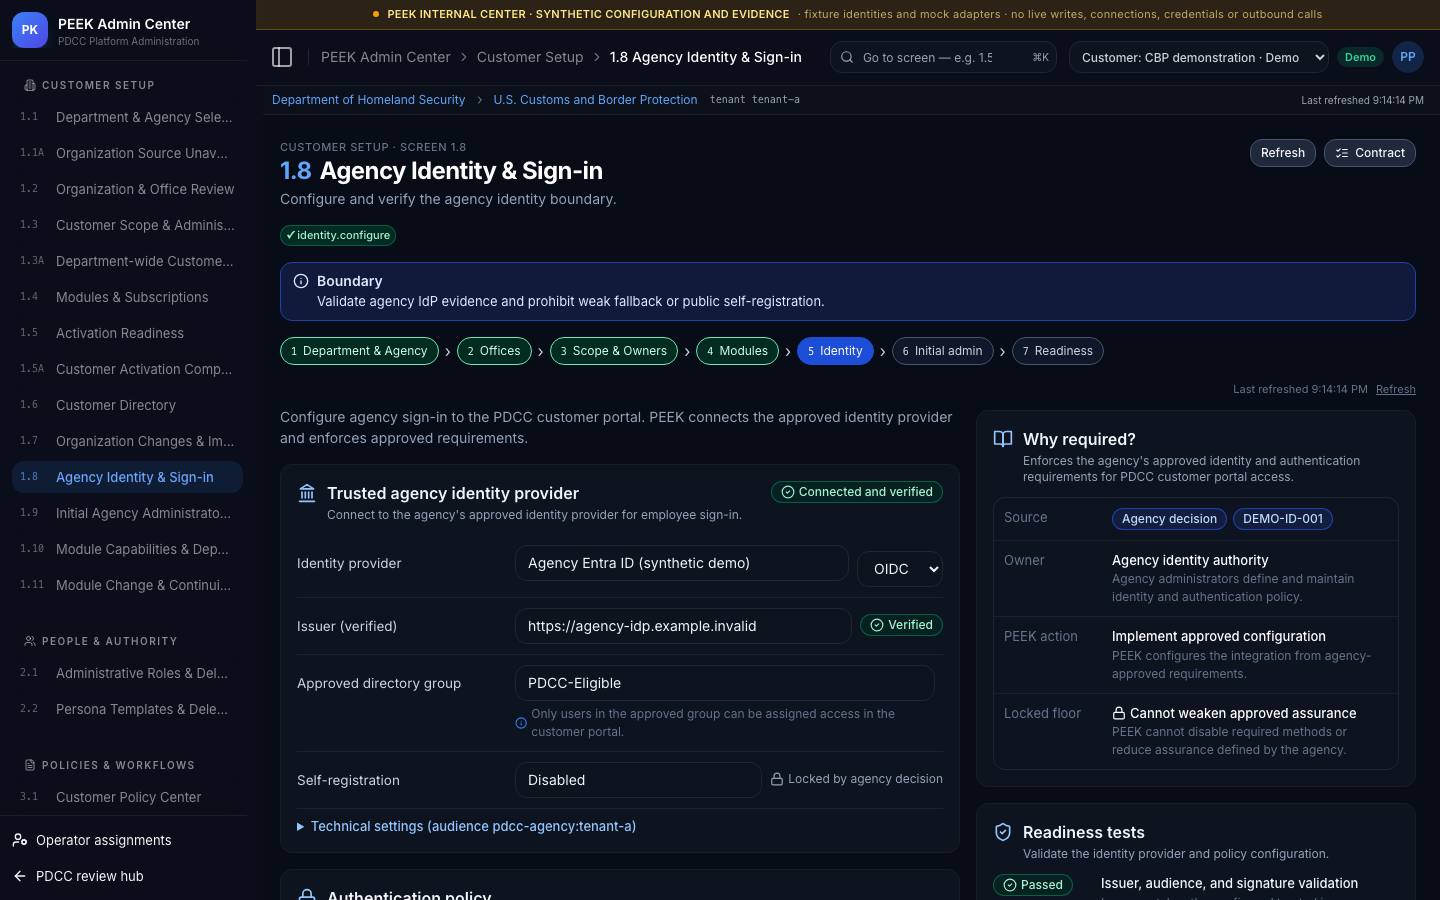
Task: Go to step 6 Initial admin
Action: pyautogui.click(x=942, y=351)
